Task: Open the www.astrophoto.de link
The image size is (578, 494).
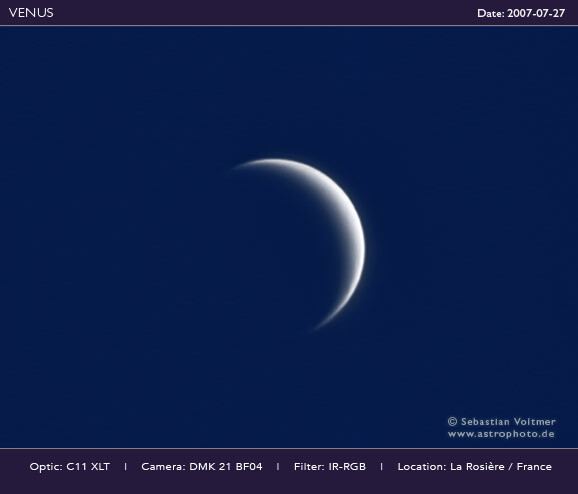Action: click(x=501, y=434)
